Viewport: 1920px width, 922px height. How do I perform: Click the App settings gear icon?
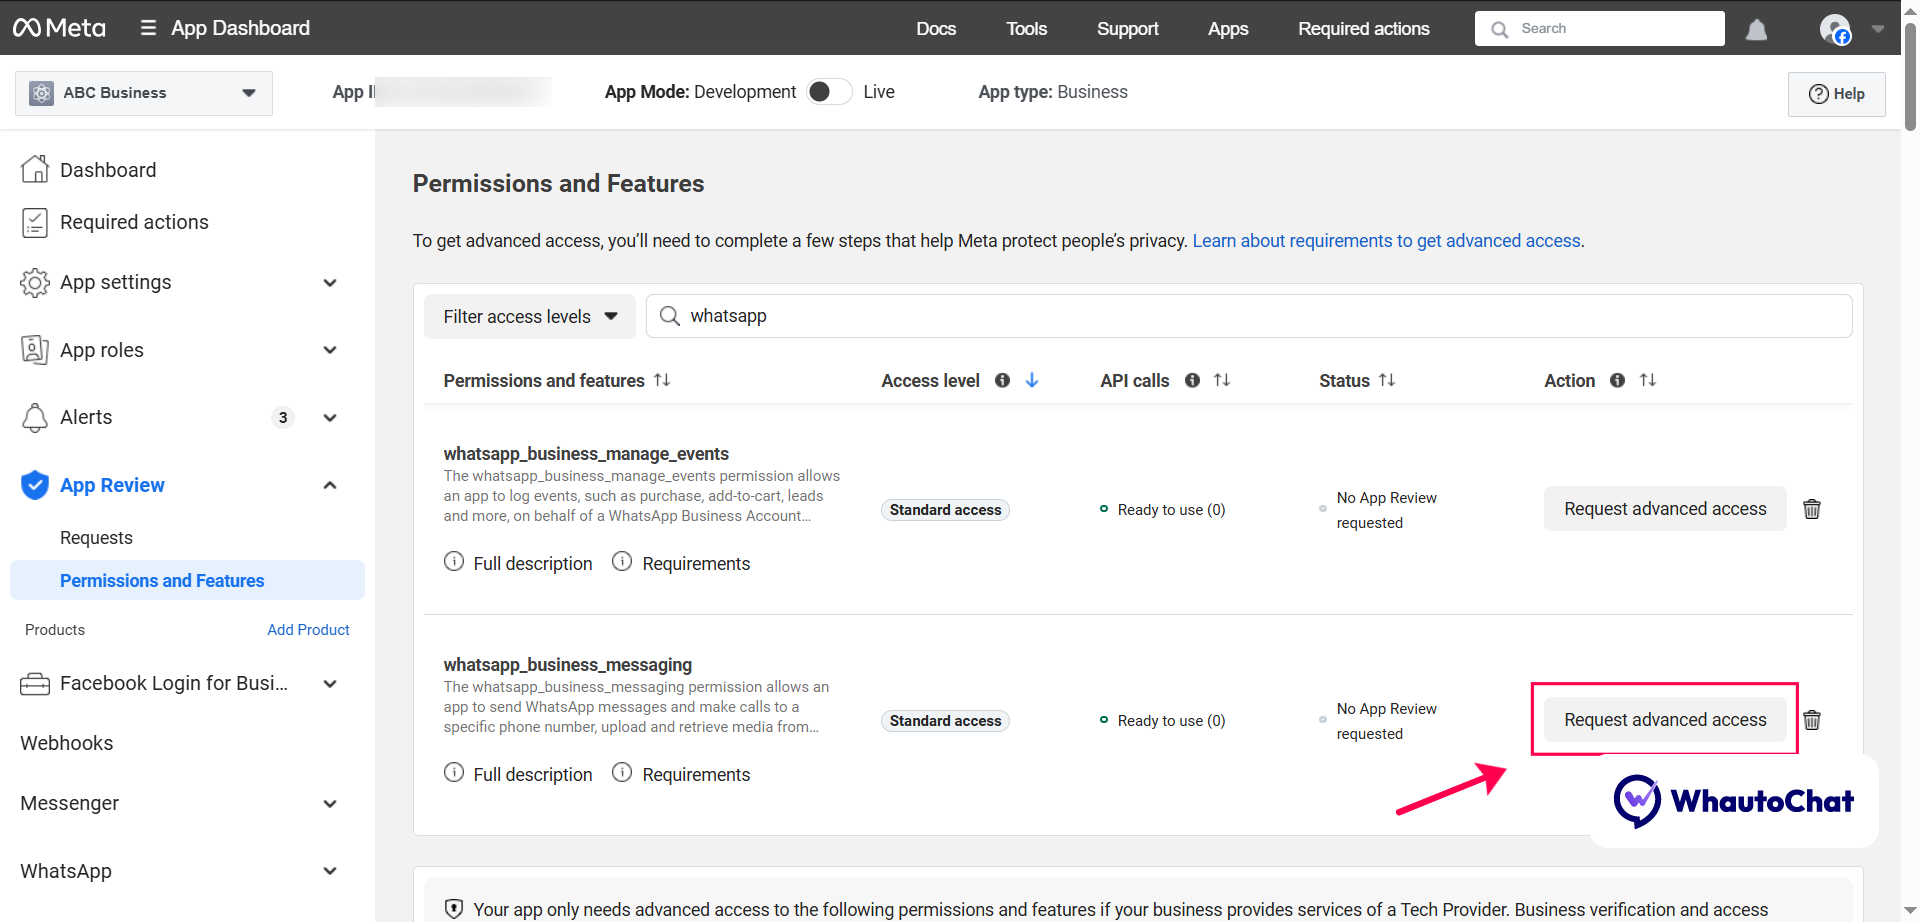point(35,282)
